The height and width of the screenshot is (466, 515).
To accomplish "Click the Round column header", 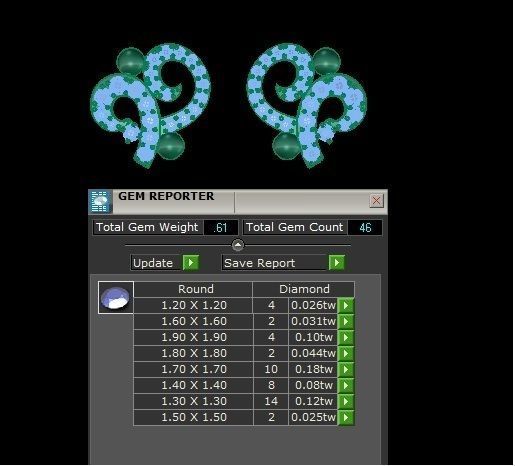I will coord(193,289).
